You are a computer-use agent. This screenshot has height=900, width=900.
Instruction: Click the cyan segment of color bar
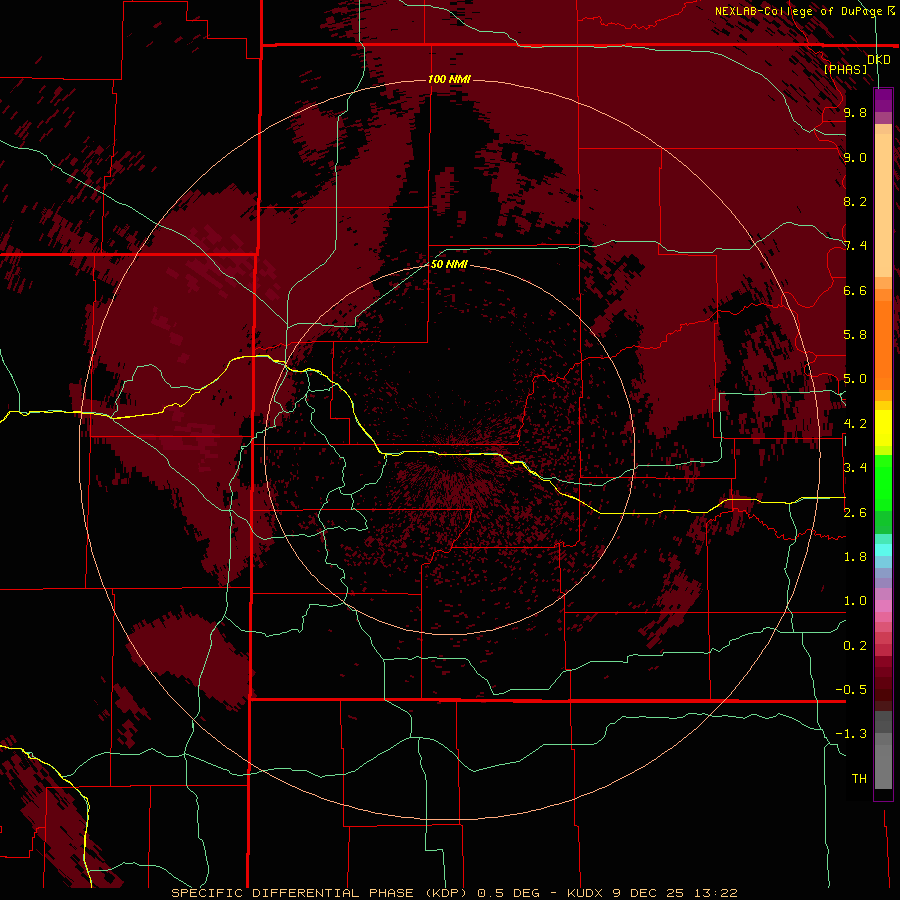(x=883, y=550)
